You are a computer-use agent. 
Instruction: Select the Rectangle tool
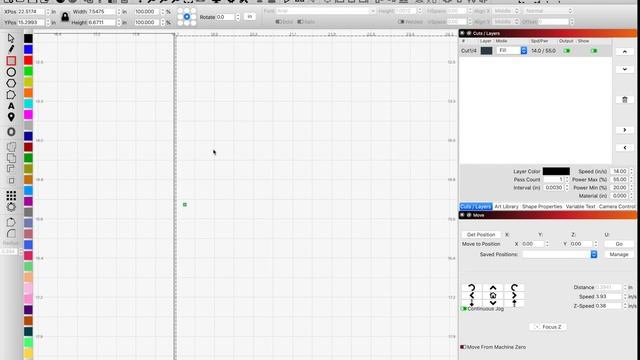click(11, 61)
